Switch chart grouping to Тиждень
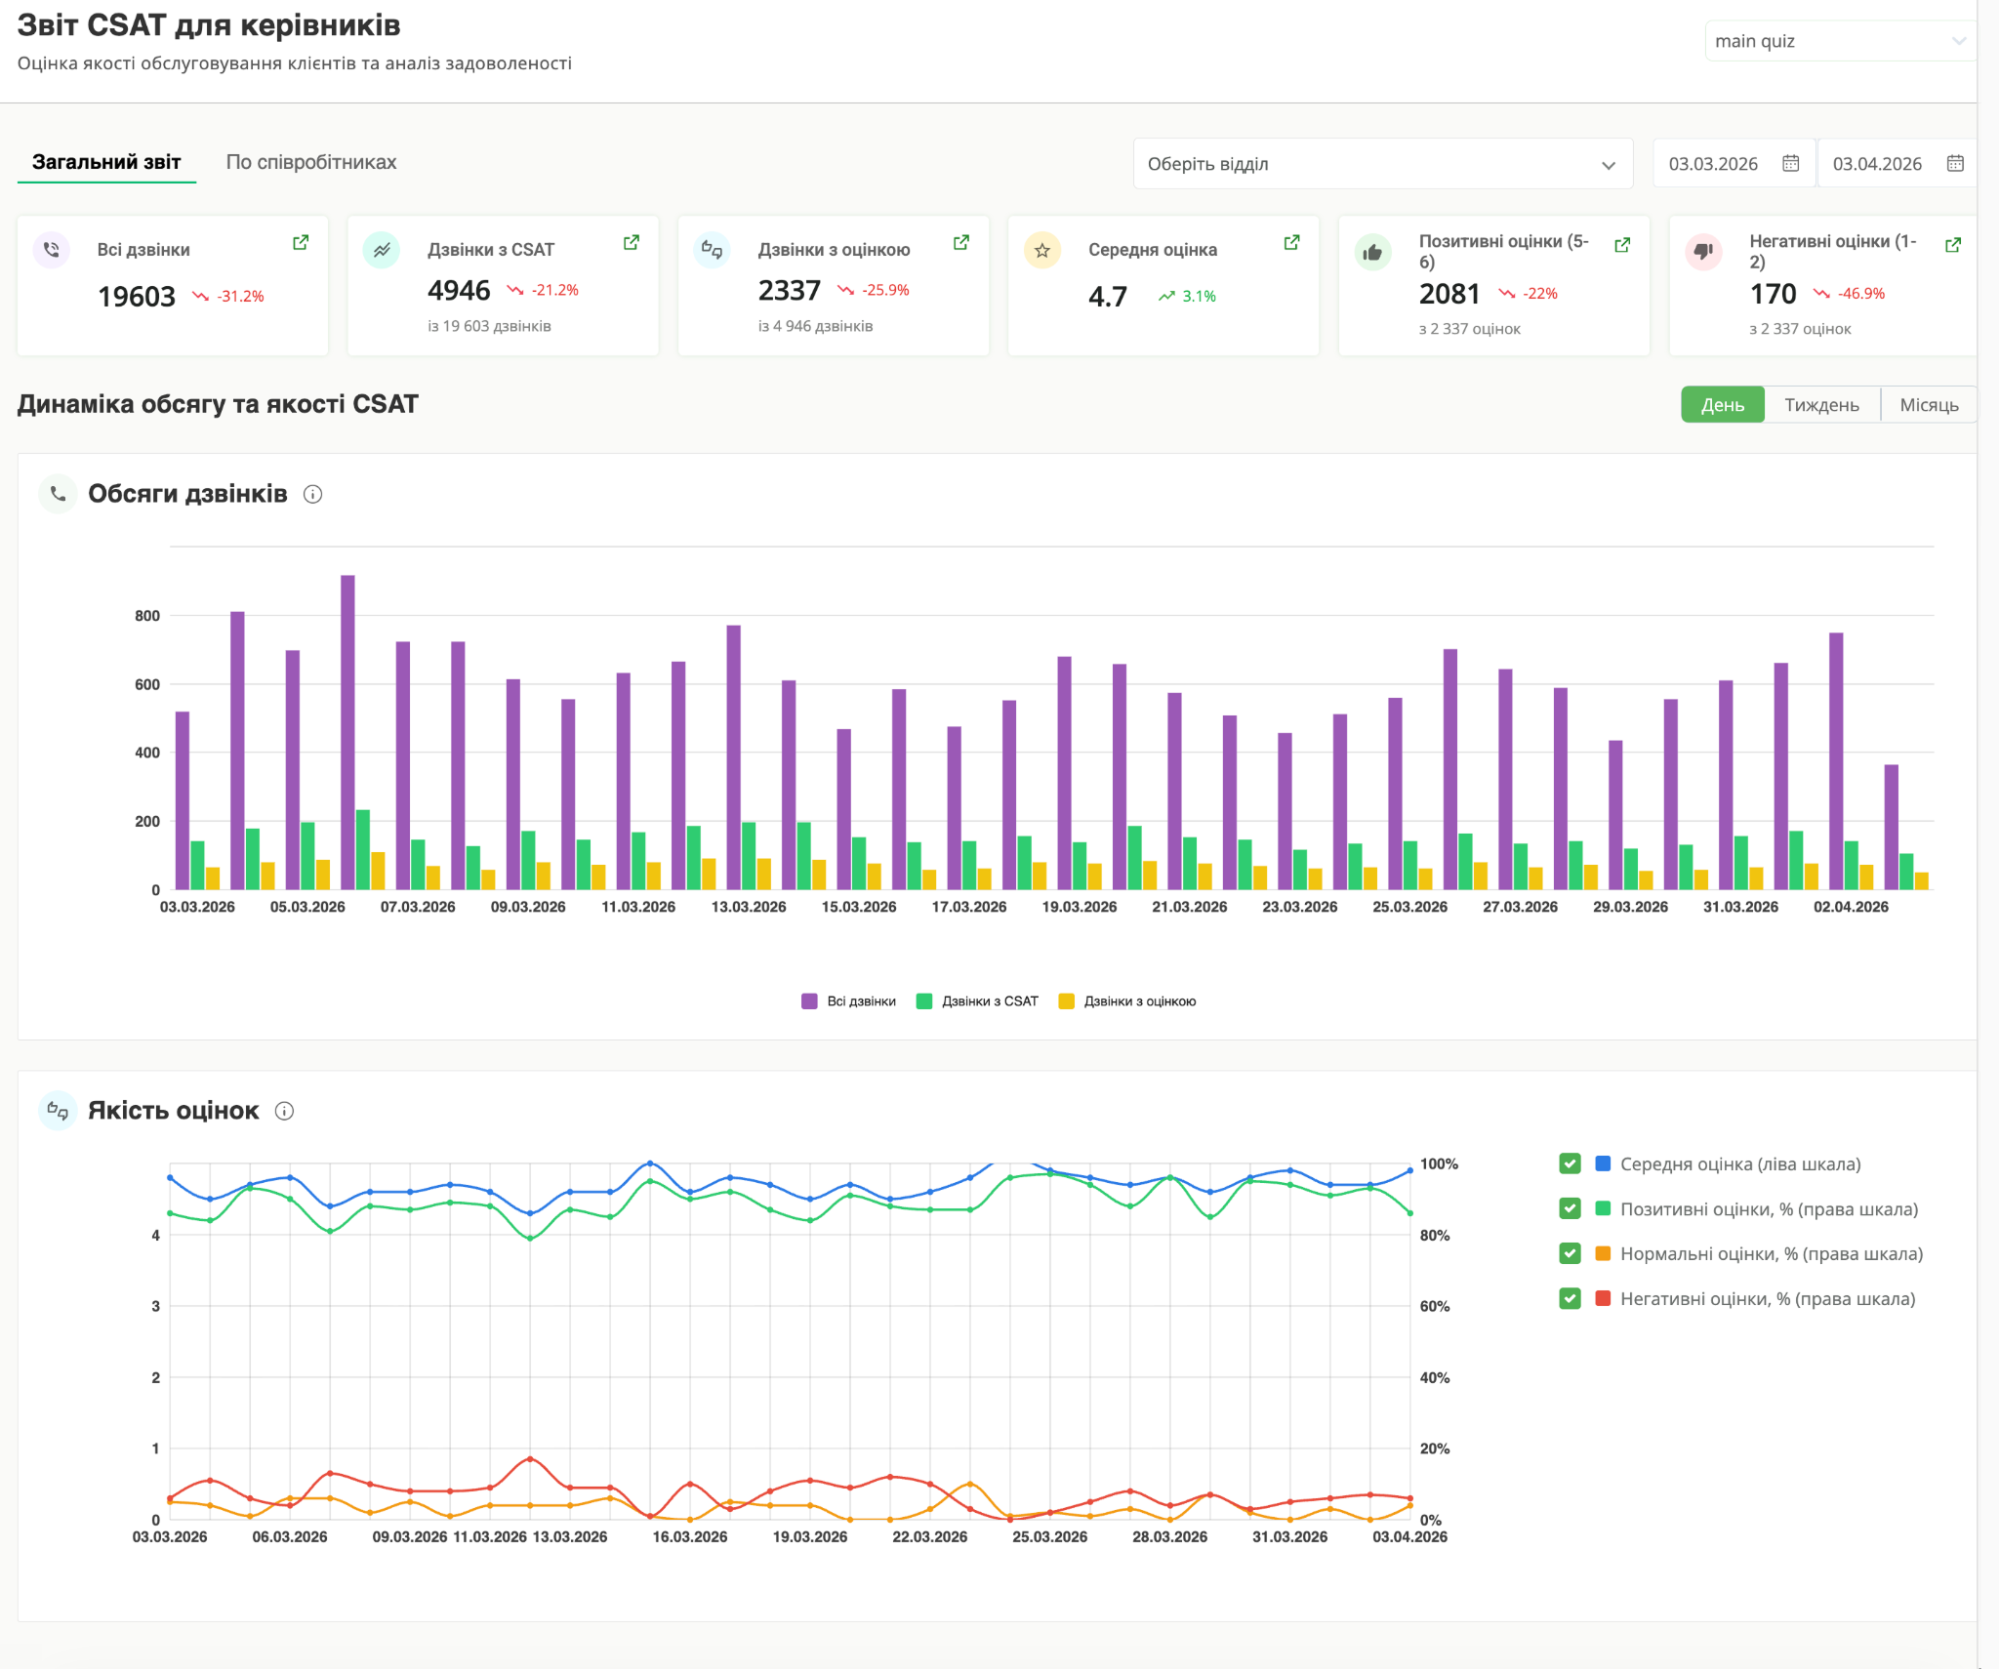 click(x=1821, y=405)
